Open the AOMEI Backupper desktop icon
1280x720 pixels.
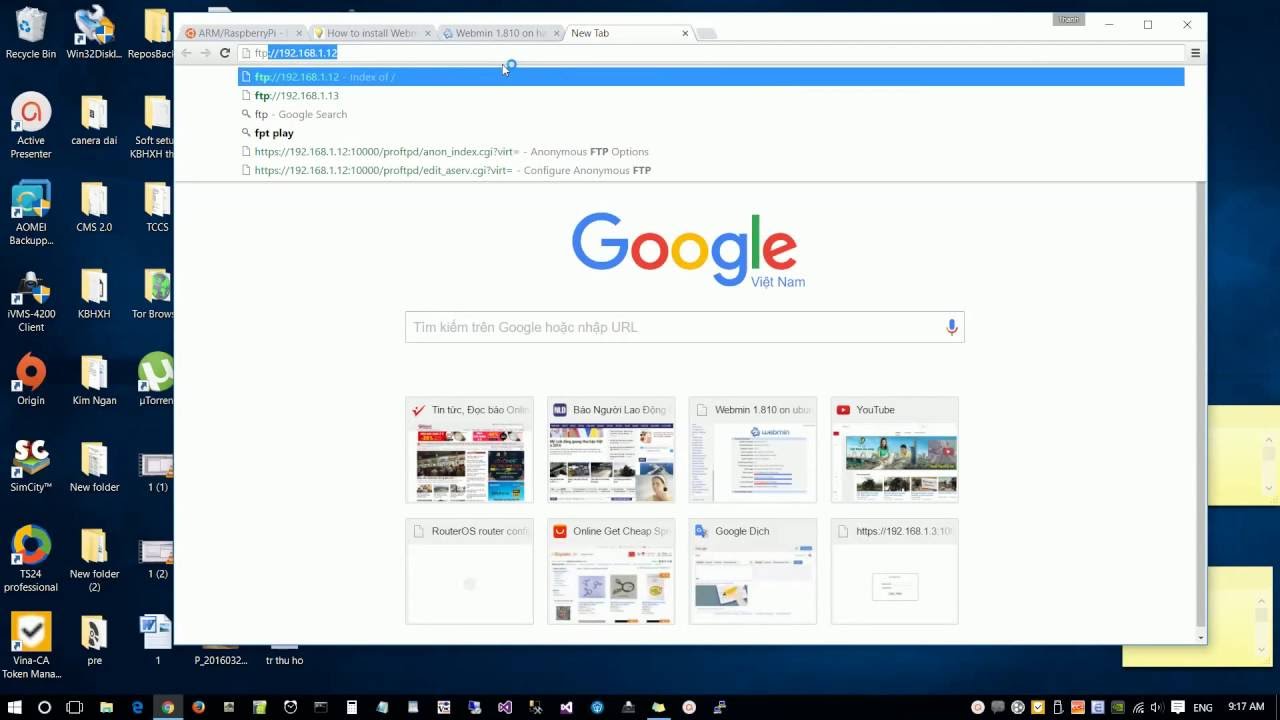click(31, 213)
